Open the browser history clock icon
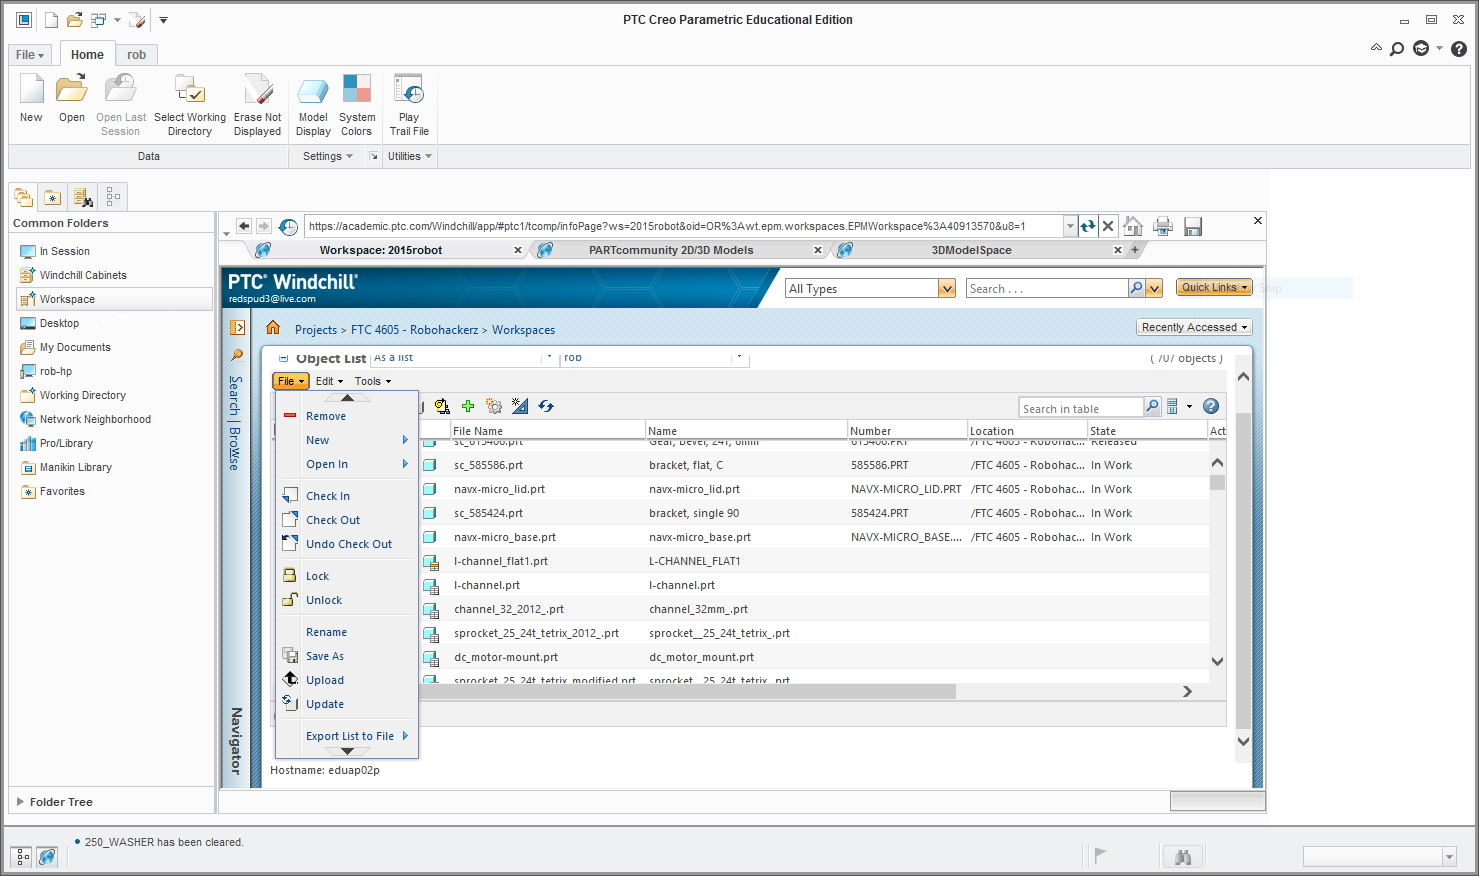The image size is (1479, 876). coord(288,227)
